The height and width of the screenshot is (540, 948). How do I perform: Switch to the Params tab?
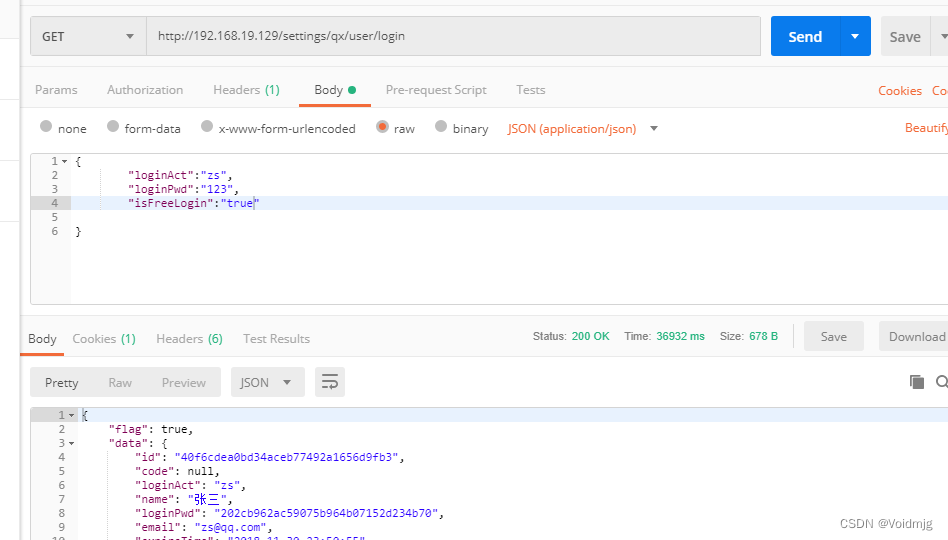[56, 90]
